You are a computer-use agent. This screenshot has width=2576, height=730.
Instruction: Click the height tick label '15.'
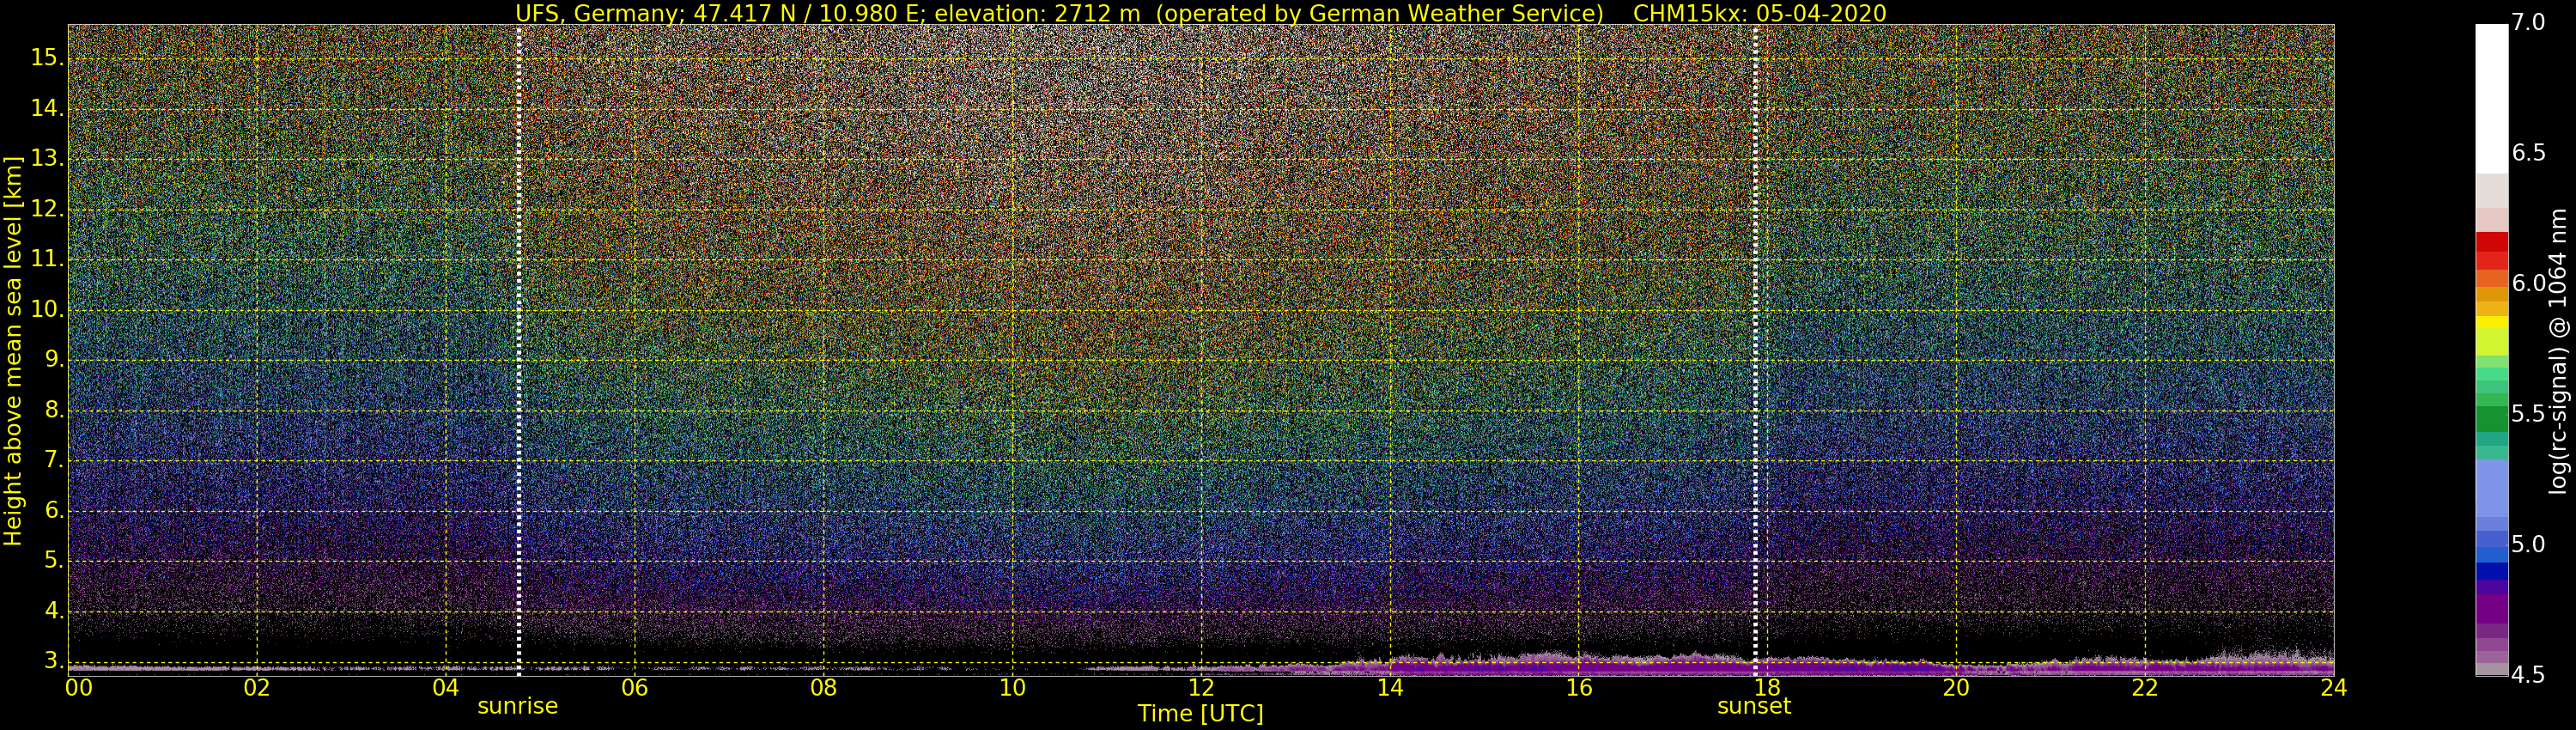tap(46, 58)
